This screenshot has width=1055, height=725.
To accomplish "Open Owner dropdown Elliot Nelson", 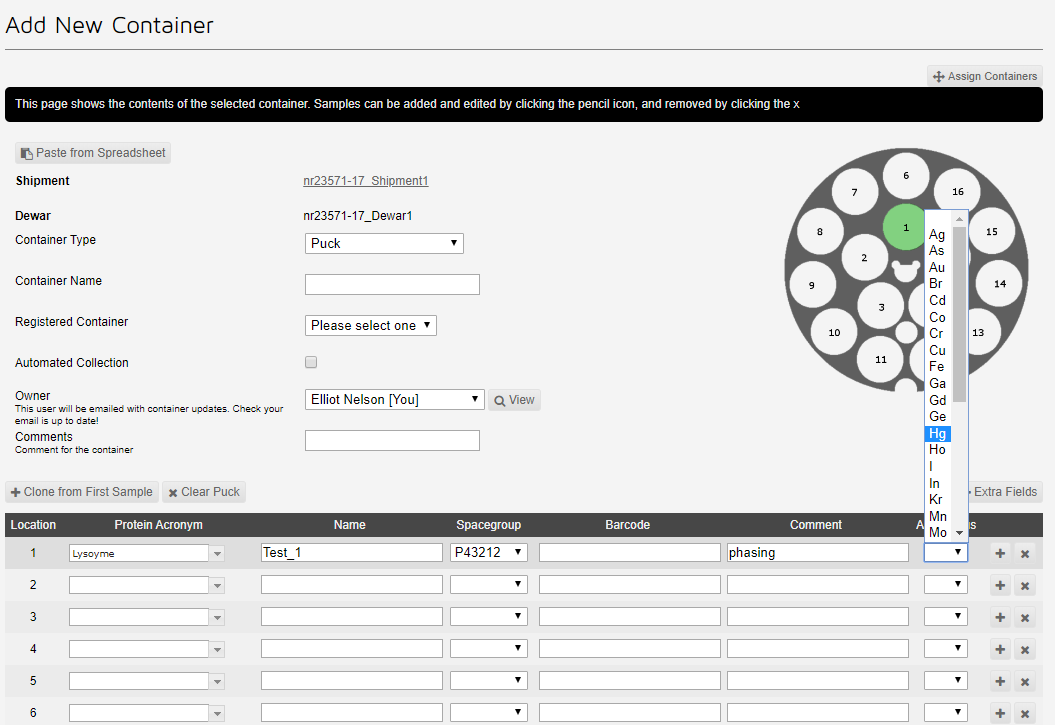I will (395, 399).
